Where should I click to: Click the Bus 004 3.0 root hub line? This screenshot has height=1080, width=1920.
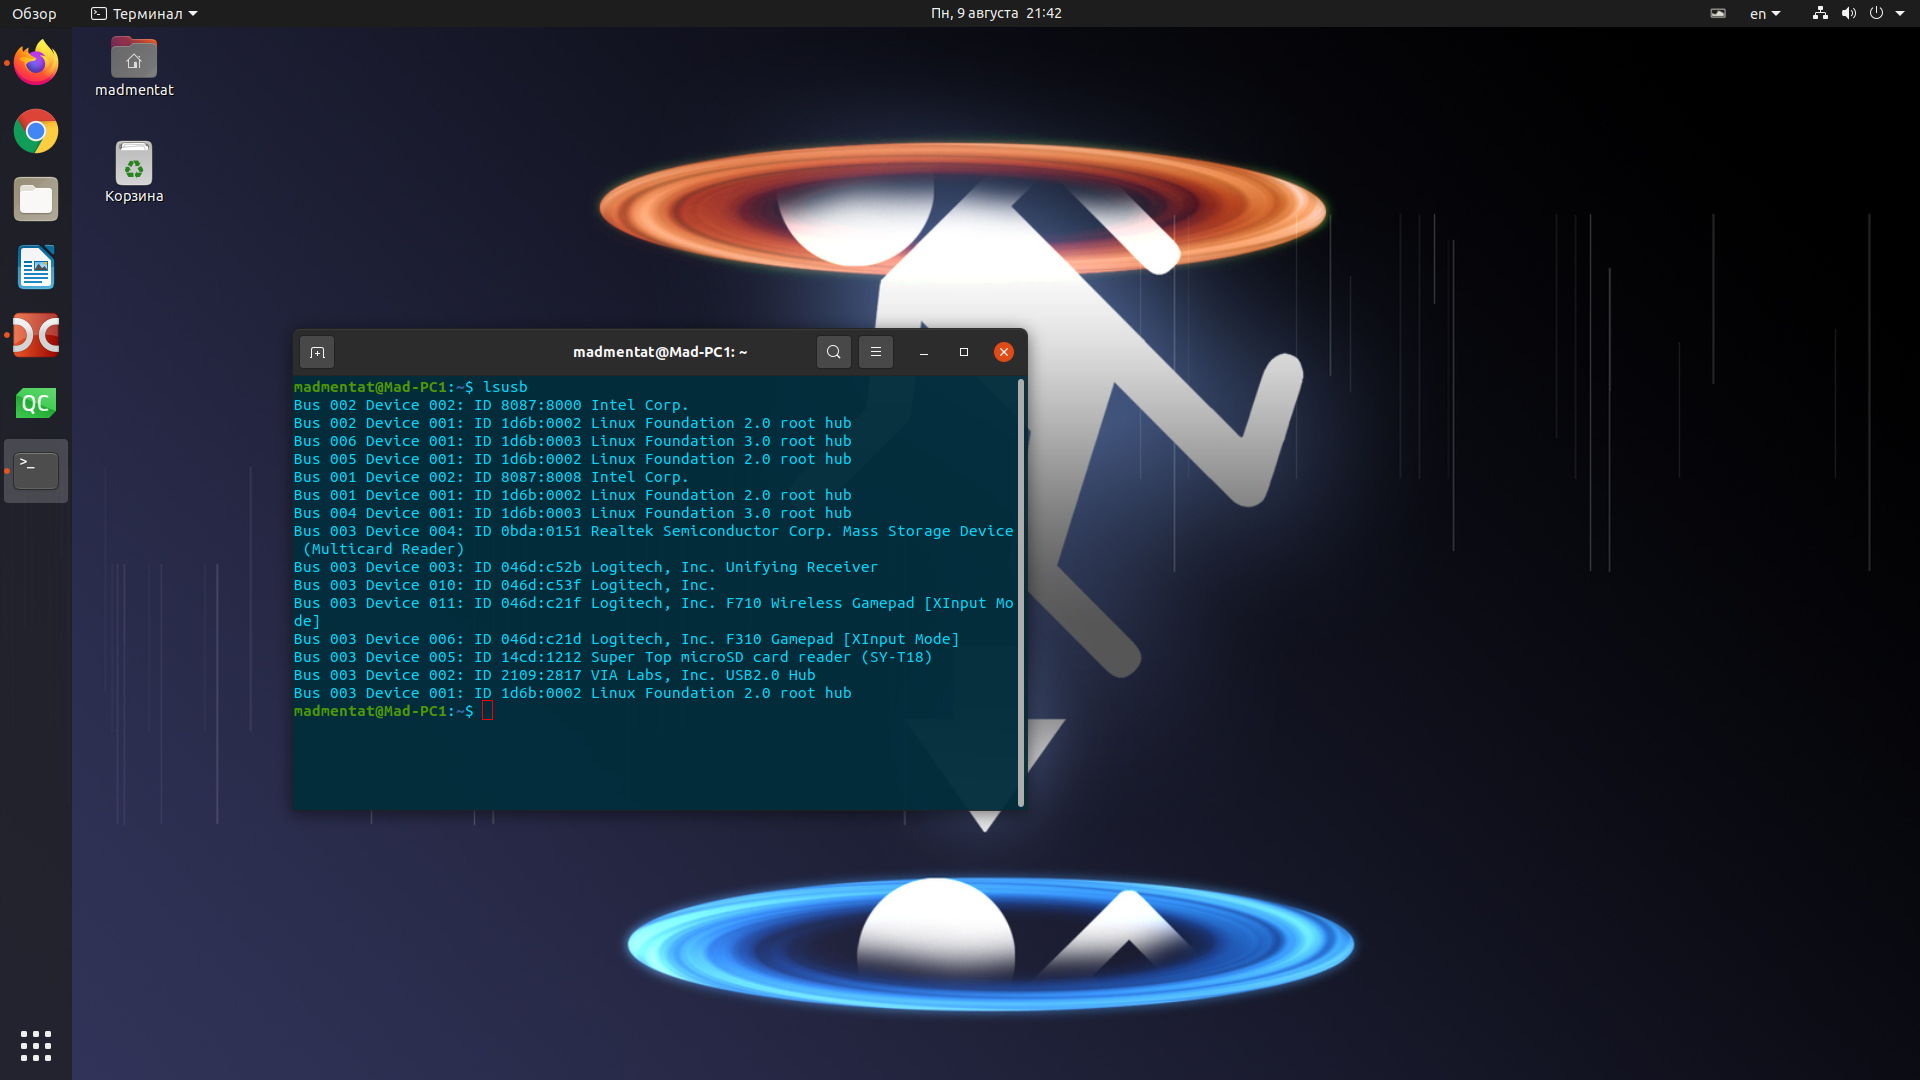point(573,513)
